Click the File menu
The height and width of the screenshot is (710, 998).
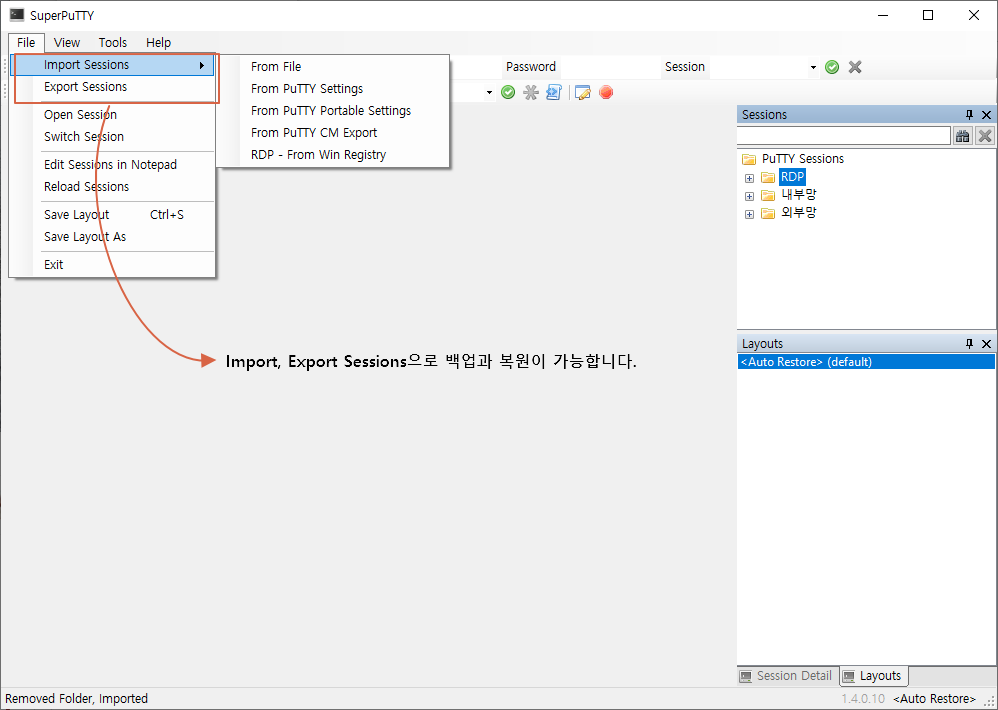(26, 43)
